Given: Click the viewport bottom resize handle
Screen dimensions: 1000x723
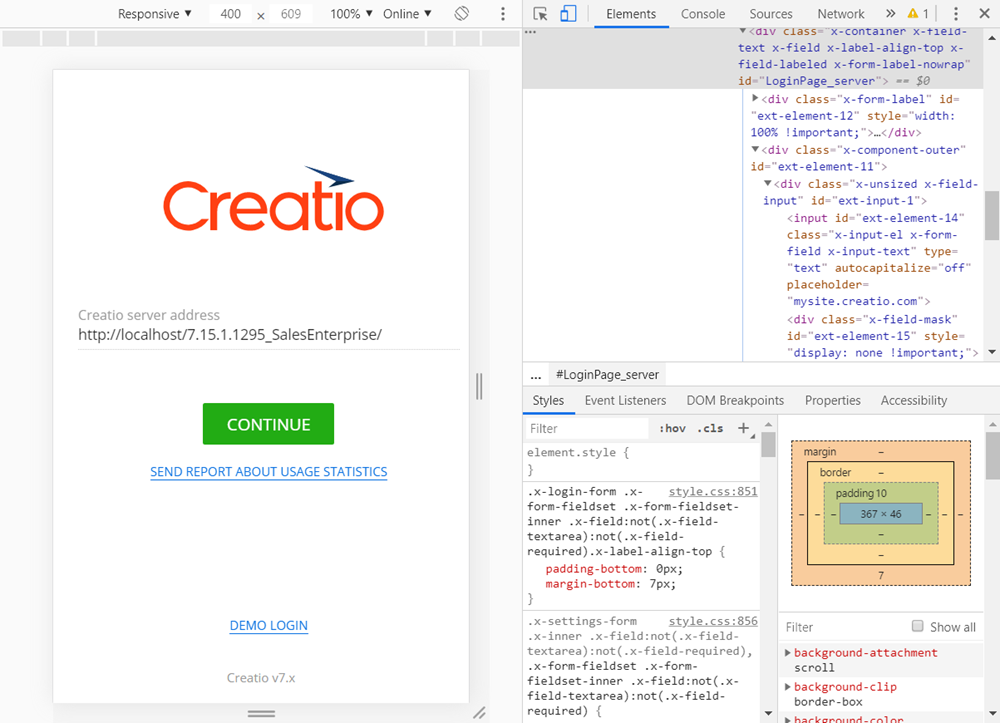Looking at the screenshot, I should [x=261, y=713].
